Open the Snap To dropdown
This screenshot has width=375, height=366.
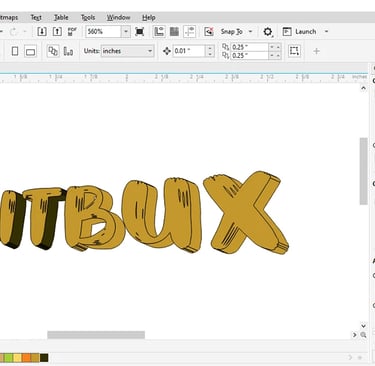click(x=236, y=32)
